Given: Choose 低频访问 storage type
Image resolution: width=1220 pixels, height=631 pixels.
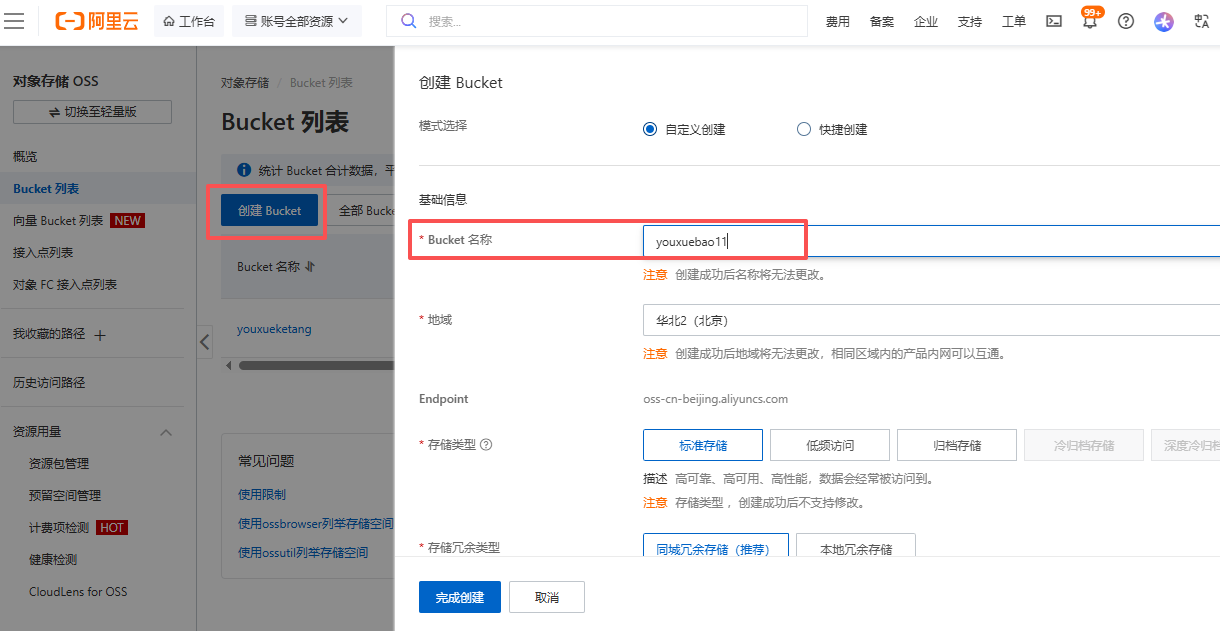Looking at the screenshot, I should click(829, 445).
